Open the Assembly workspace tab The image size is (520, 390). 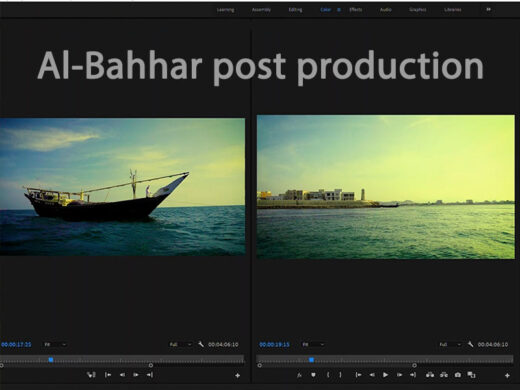pos(261,10)
